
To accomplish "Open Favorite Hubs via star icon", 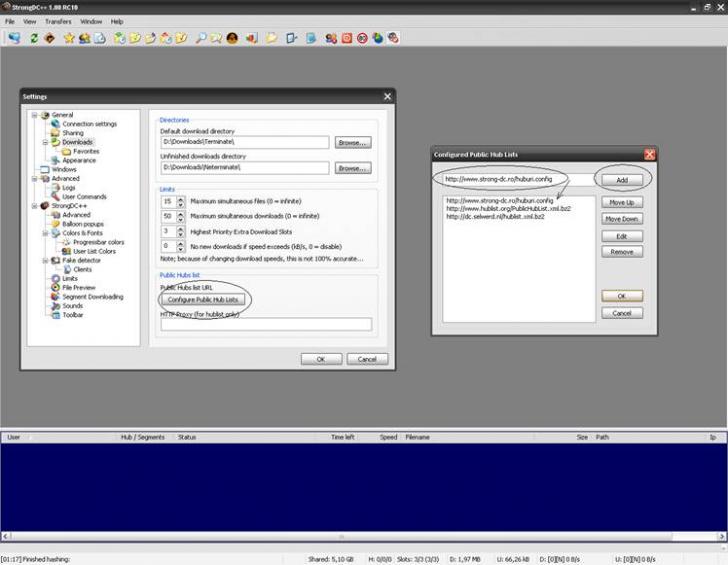I will 69,38.
